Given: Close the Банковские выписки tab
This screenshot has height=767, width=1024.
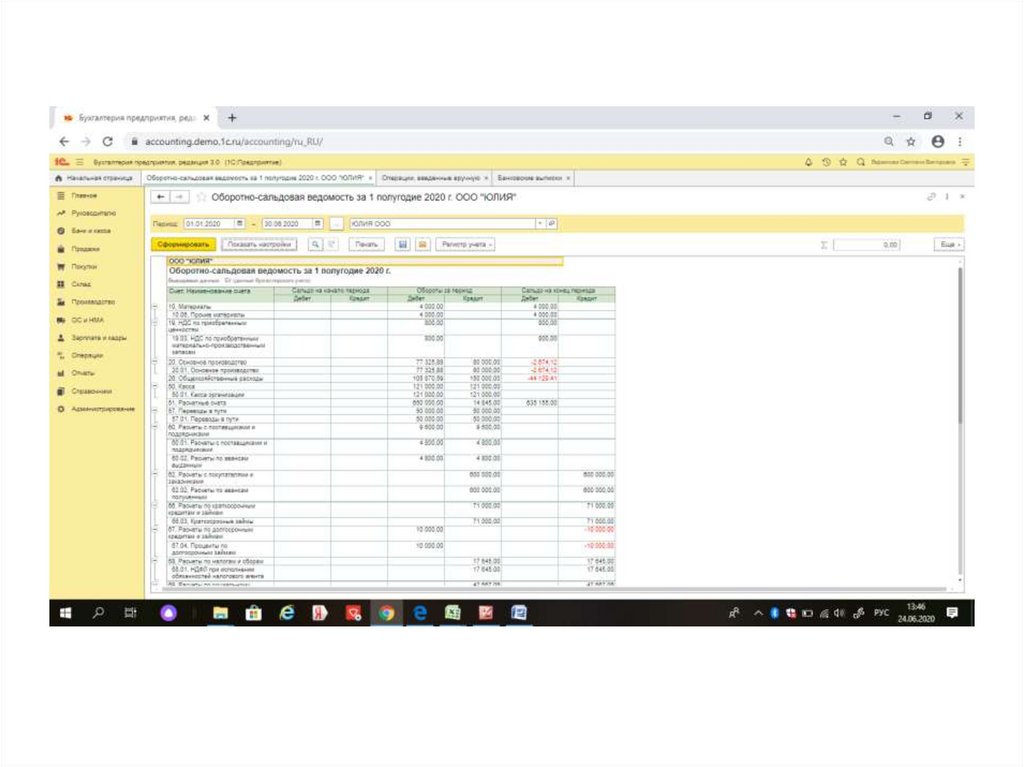Looking at the screenshot, I should [568, 178].
